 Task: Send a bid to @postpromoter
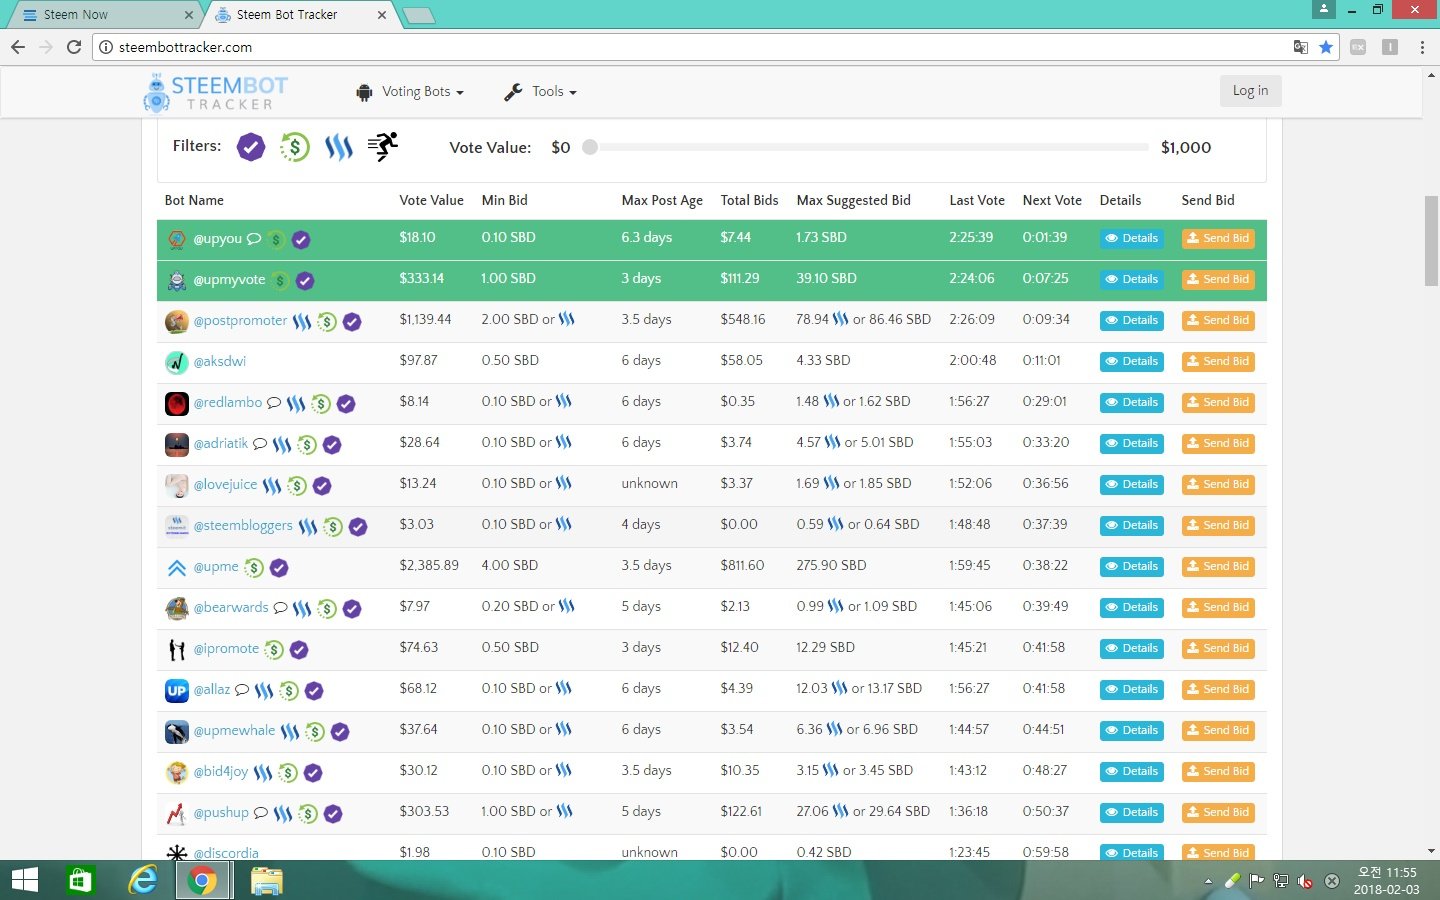pos(1217,321)
